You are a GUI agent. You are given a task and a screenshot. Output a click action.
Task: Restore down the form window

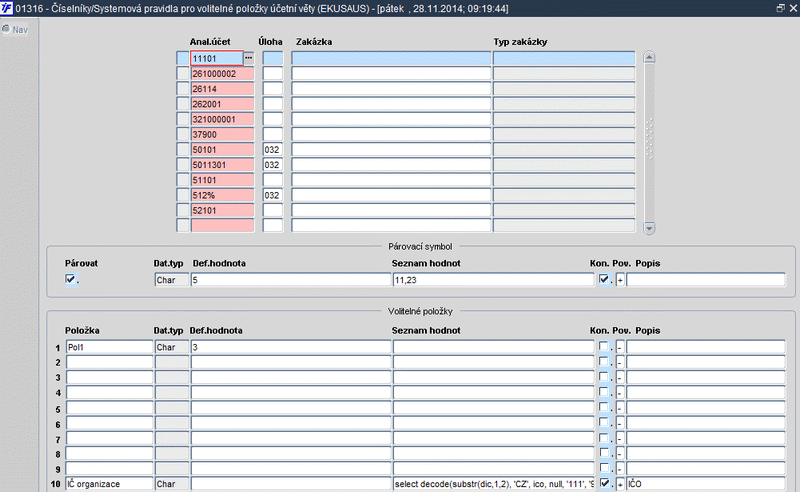[x=781, y=8]
